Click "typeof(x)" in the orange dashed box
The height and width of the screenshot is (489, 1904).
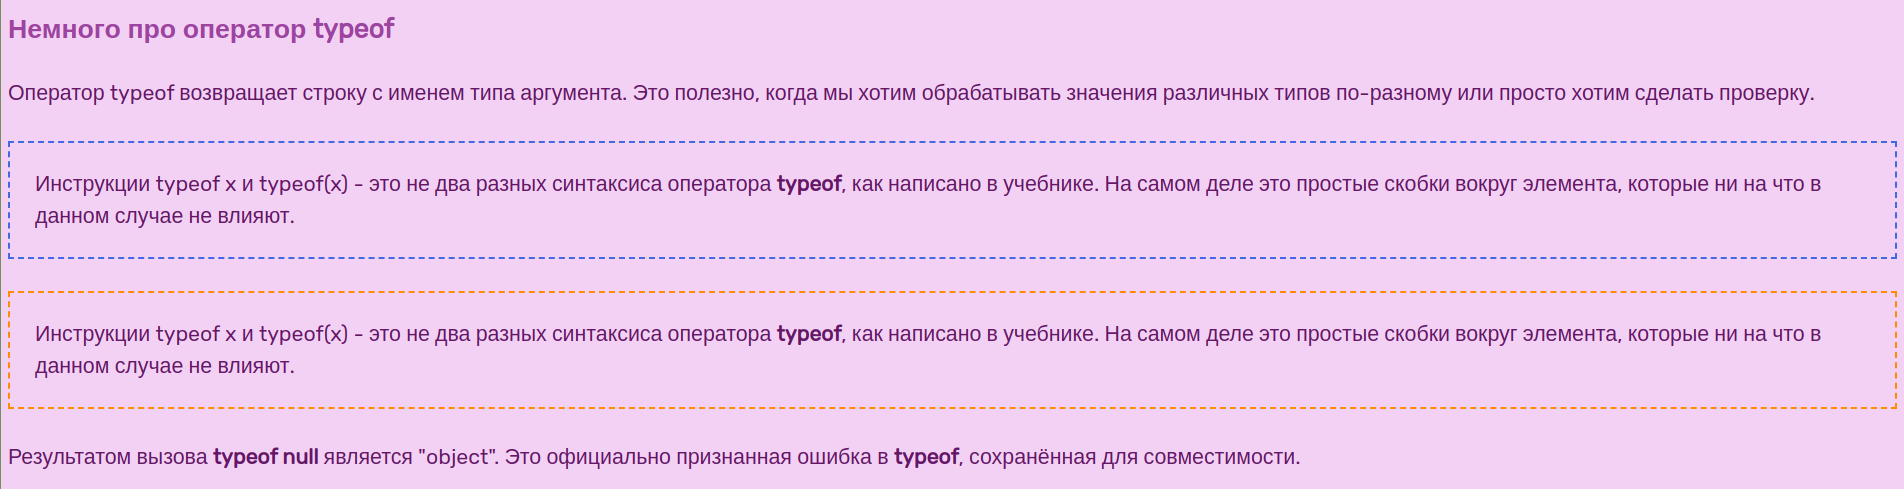point(304,334)
